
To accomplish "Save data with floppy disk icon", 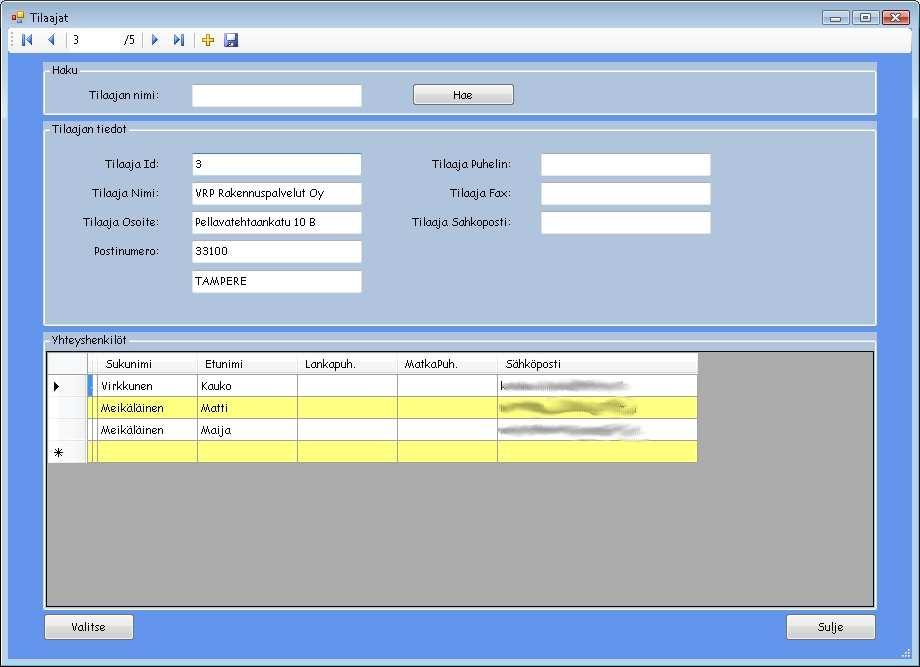I will pyautogui.click(x=231, y=40).
